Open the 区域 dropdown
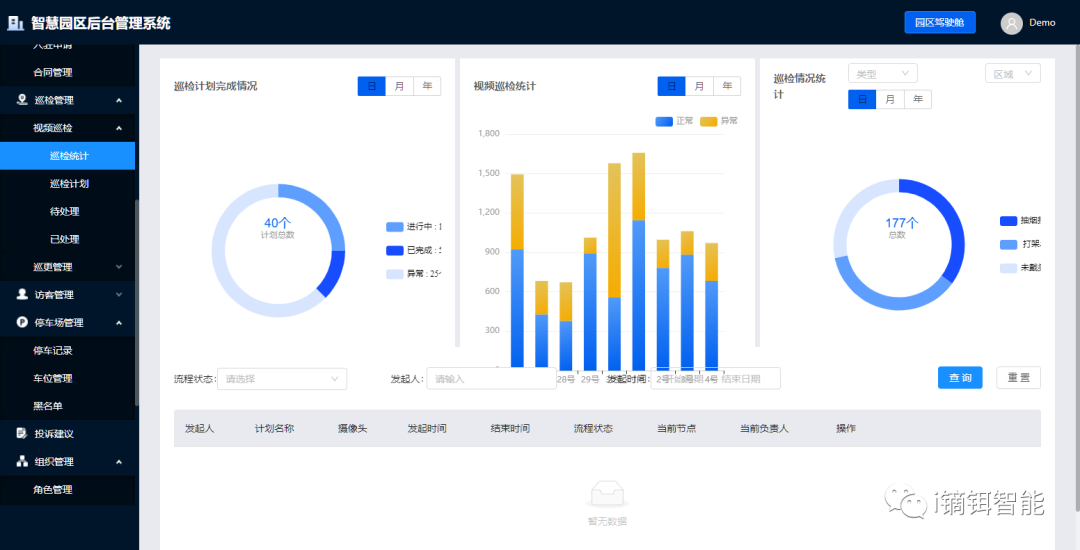This screenshot has width=1080, height=550. tap(1012, 74)
